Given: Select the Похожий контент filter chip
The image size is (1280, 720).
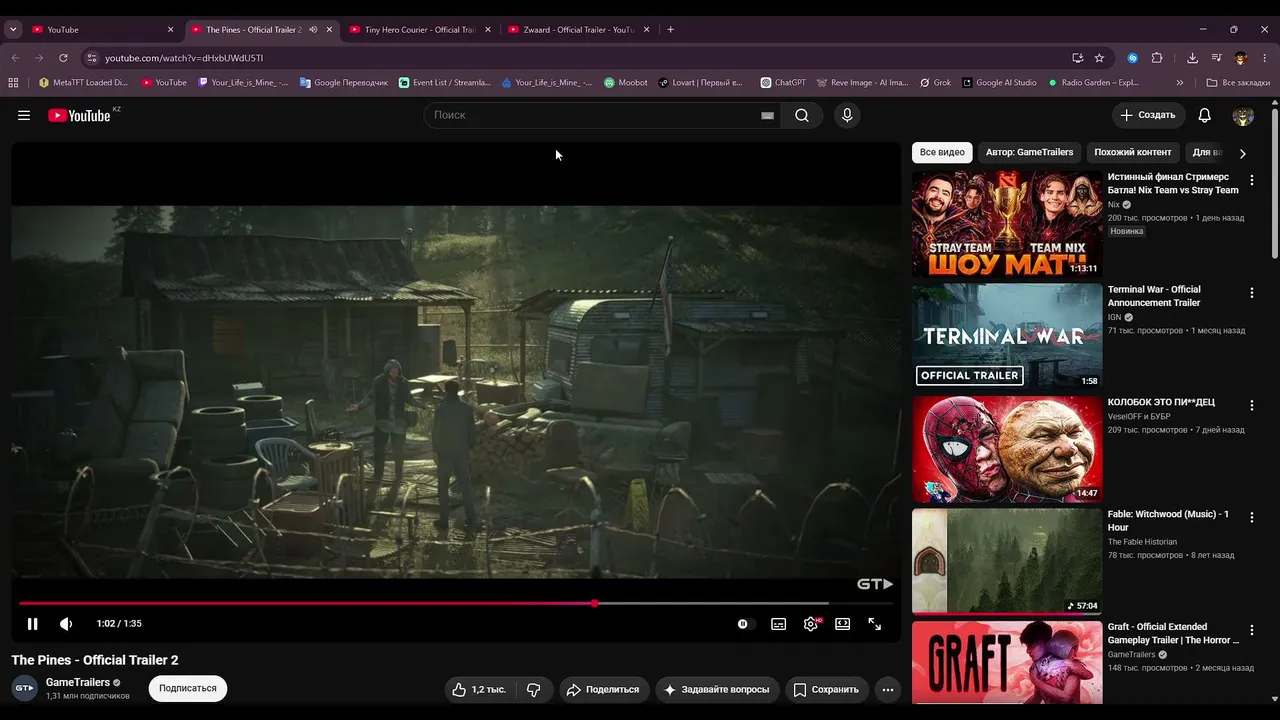Looking at the screenshot, I should pyautogui.click(x=1132, y=152).
